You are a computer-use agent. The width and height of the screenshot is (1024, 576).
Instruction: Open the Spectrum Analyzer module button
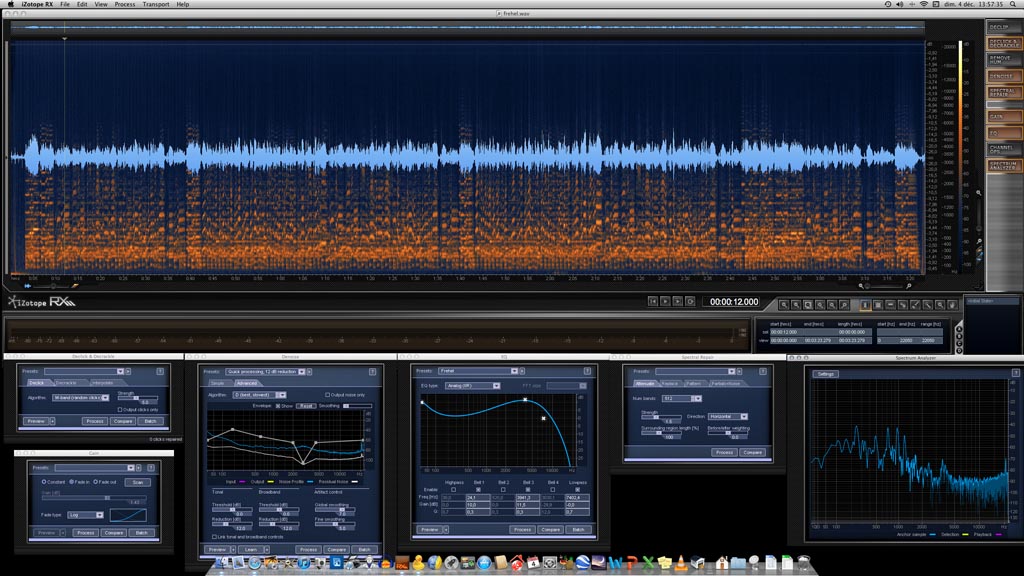[1004, 165]
